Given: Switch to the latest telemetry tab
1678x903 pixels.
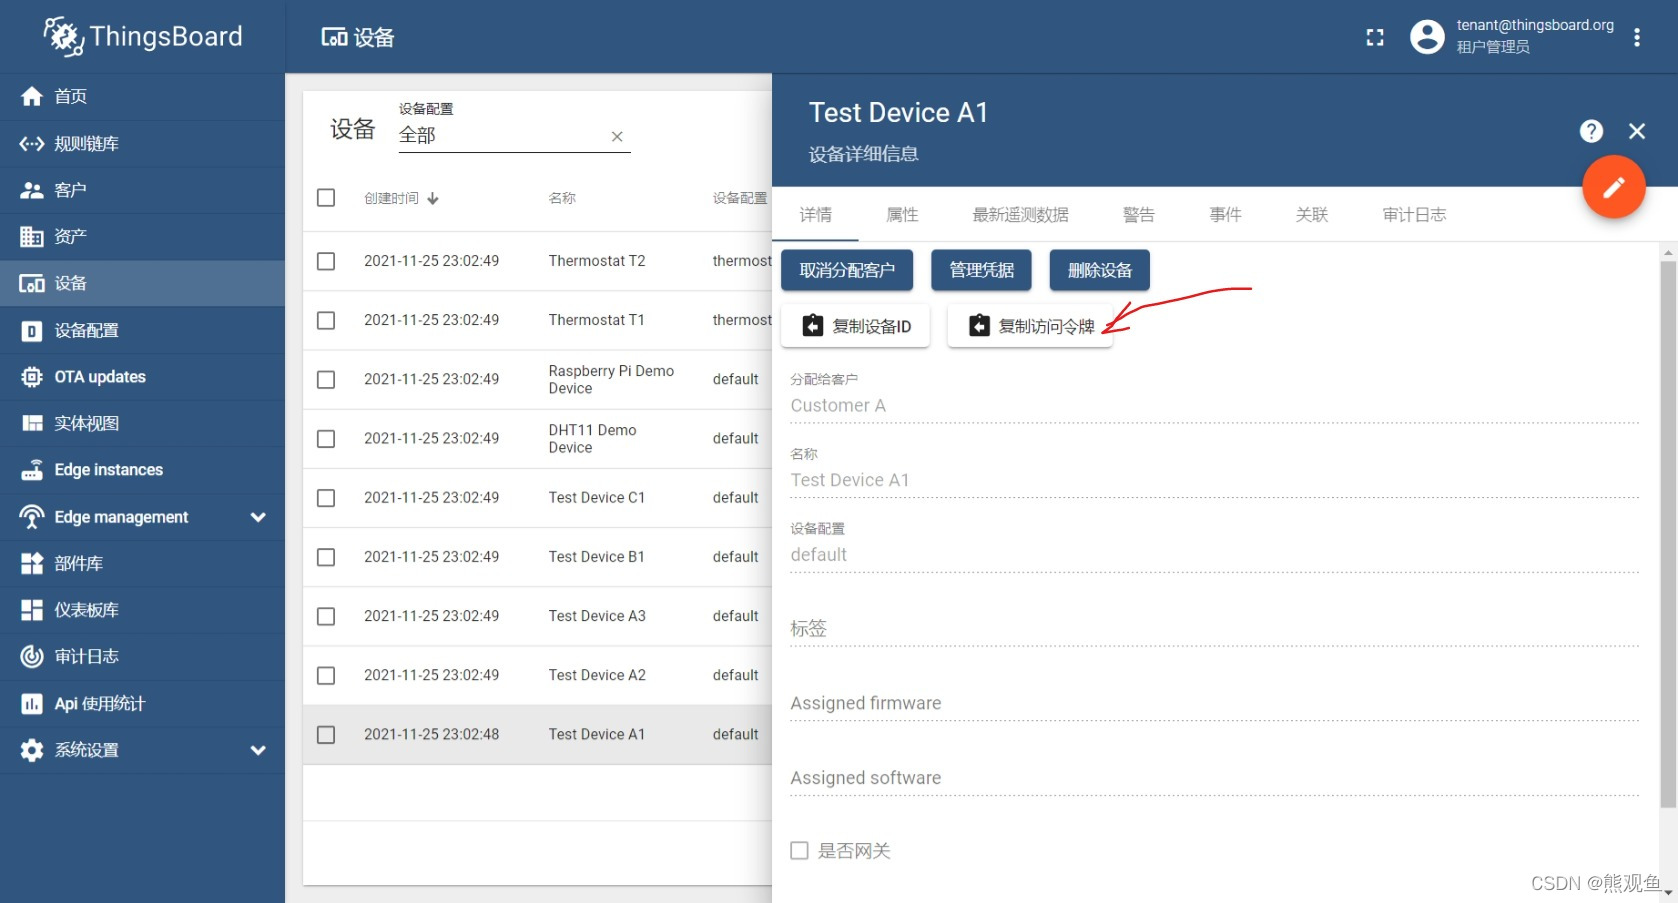Looking at the screenshot, I should [x=1020, y=215].
